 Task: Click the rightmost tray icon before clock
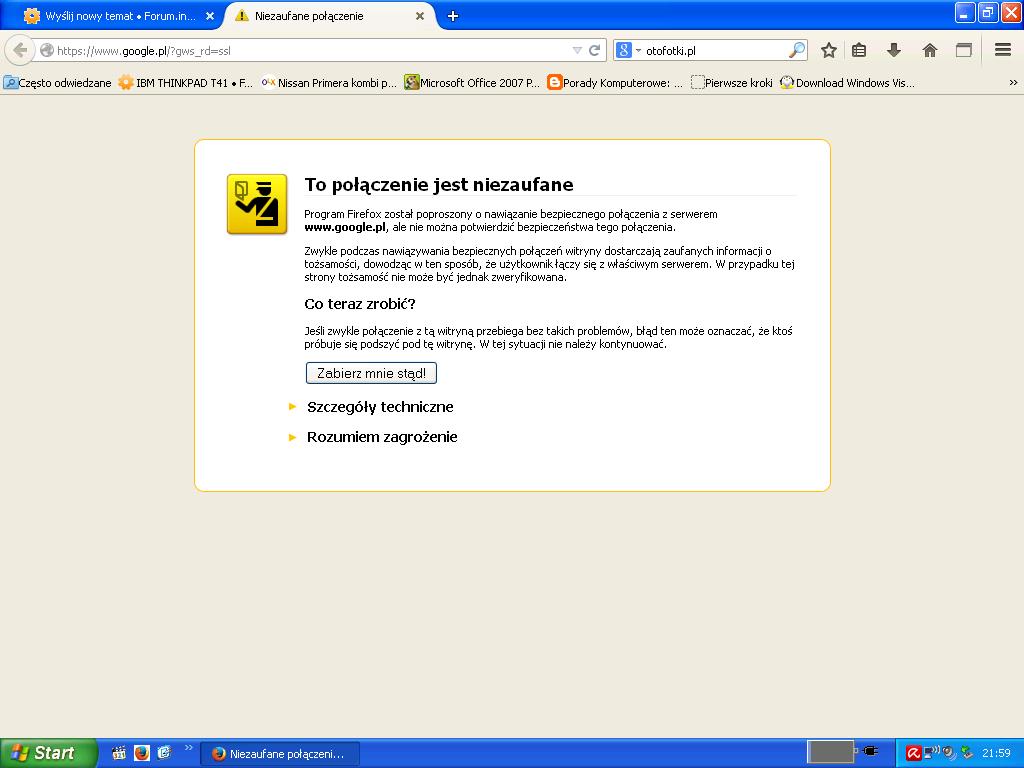click(967, 753)
